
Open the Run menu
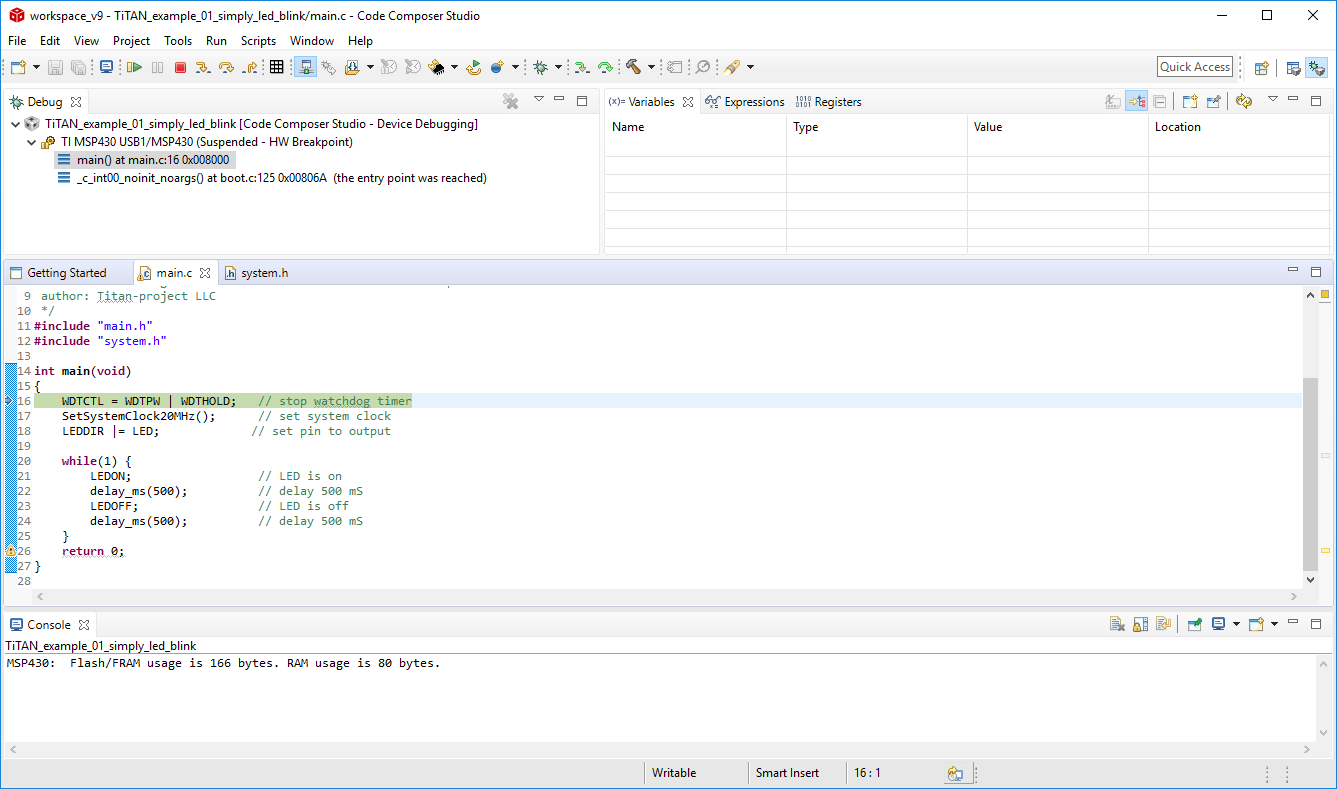pyautogui.click(x=216, y=41)
